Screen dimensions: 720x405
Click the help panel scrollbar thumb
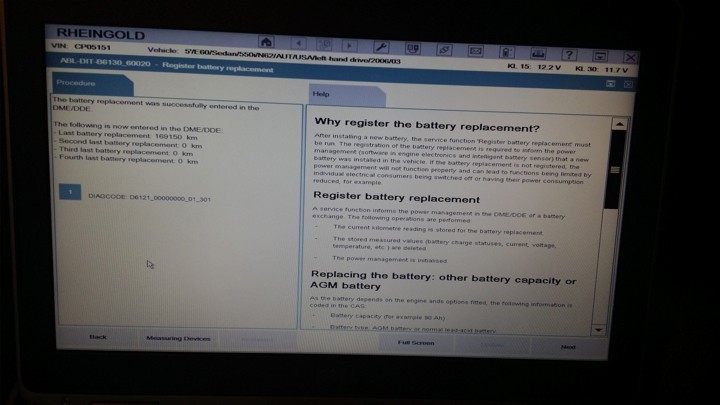[x=614, y=170]
